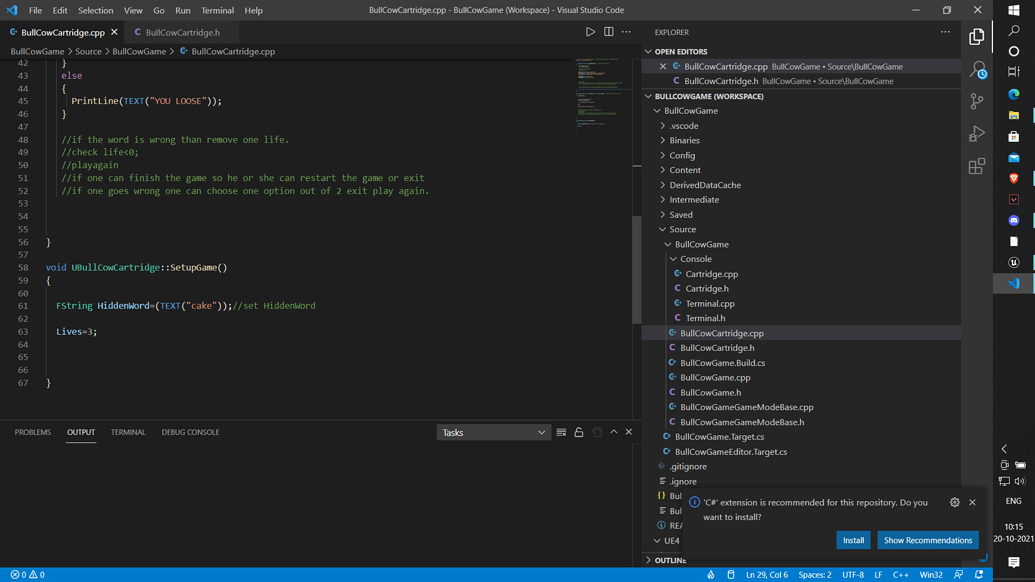
Task: Click Win32 configuration in status bar
Action: pyautogui.click(x=931, y=575)
